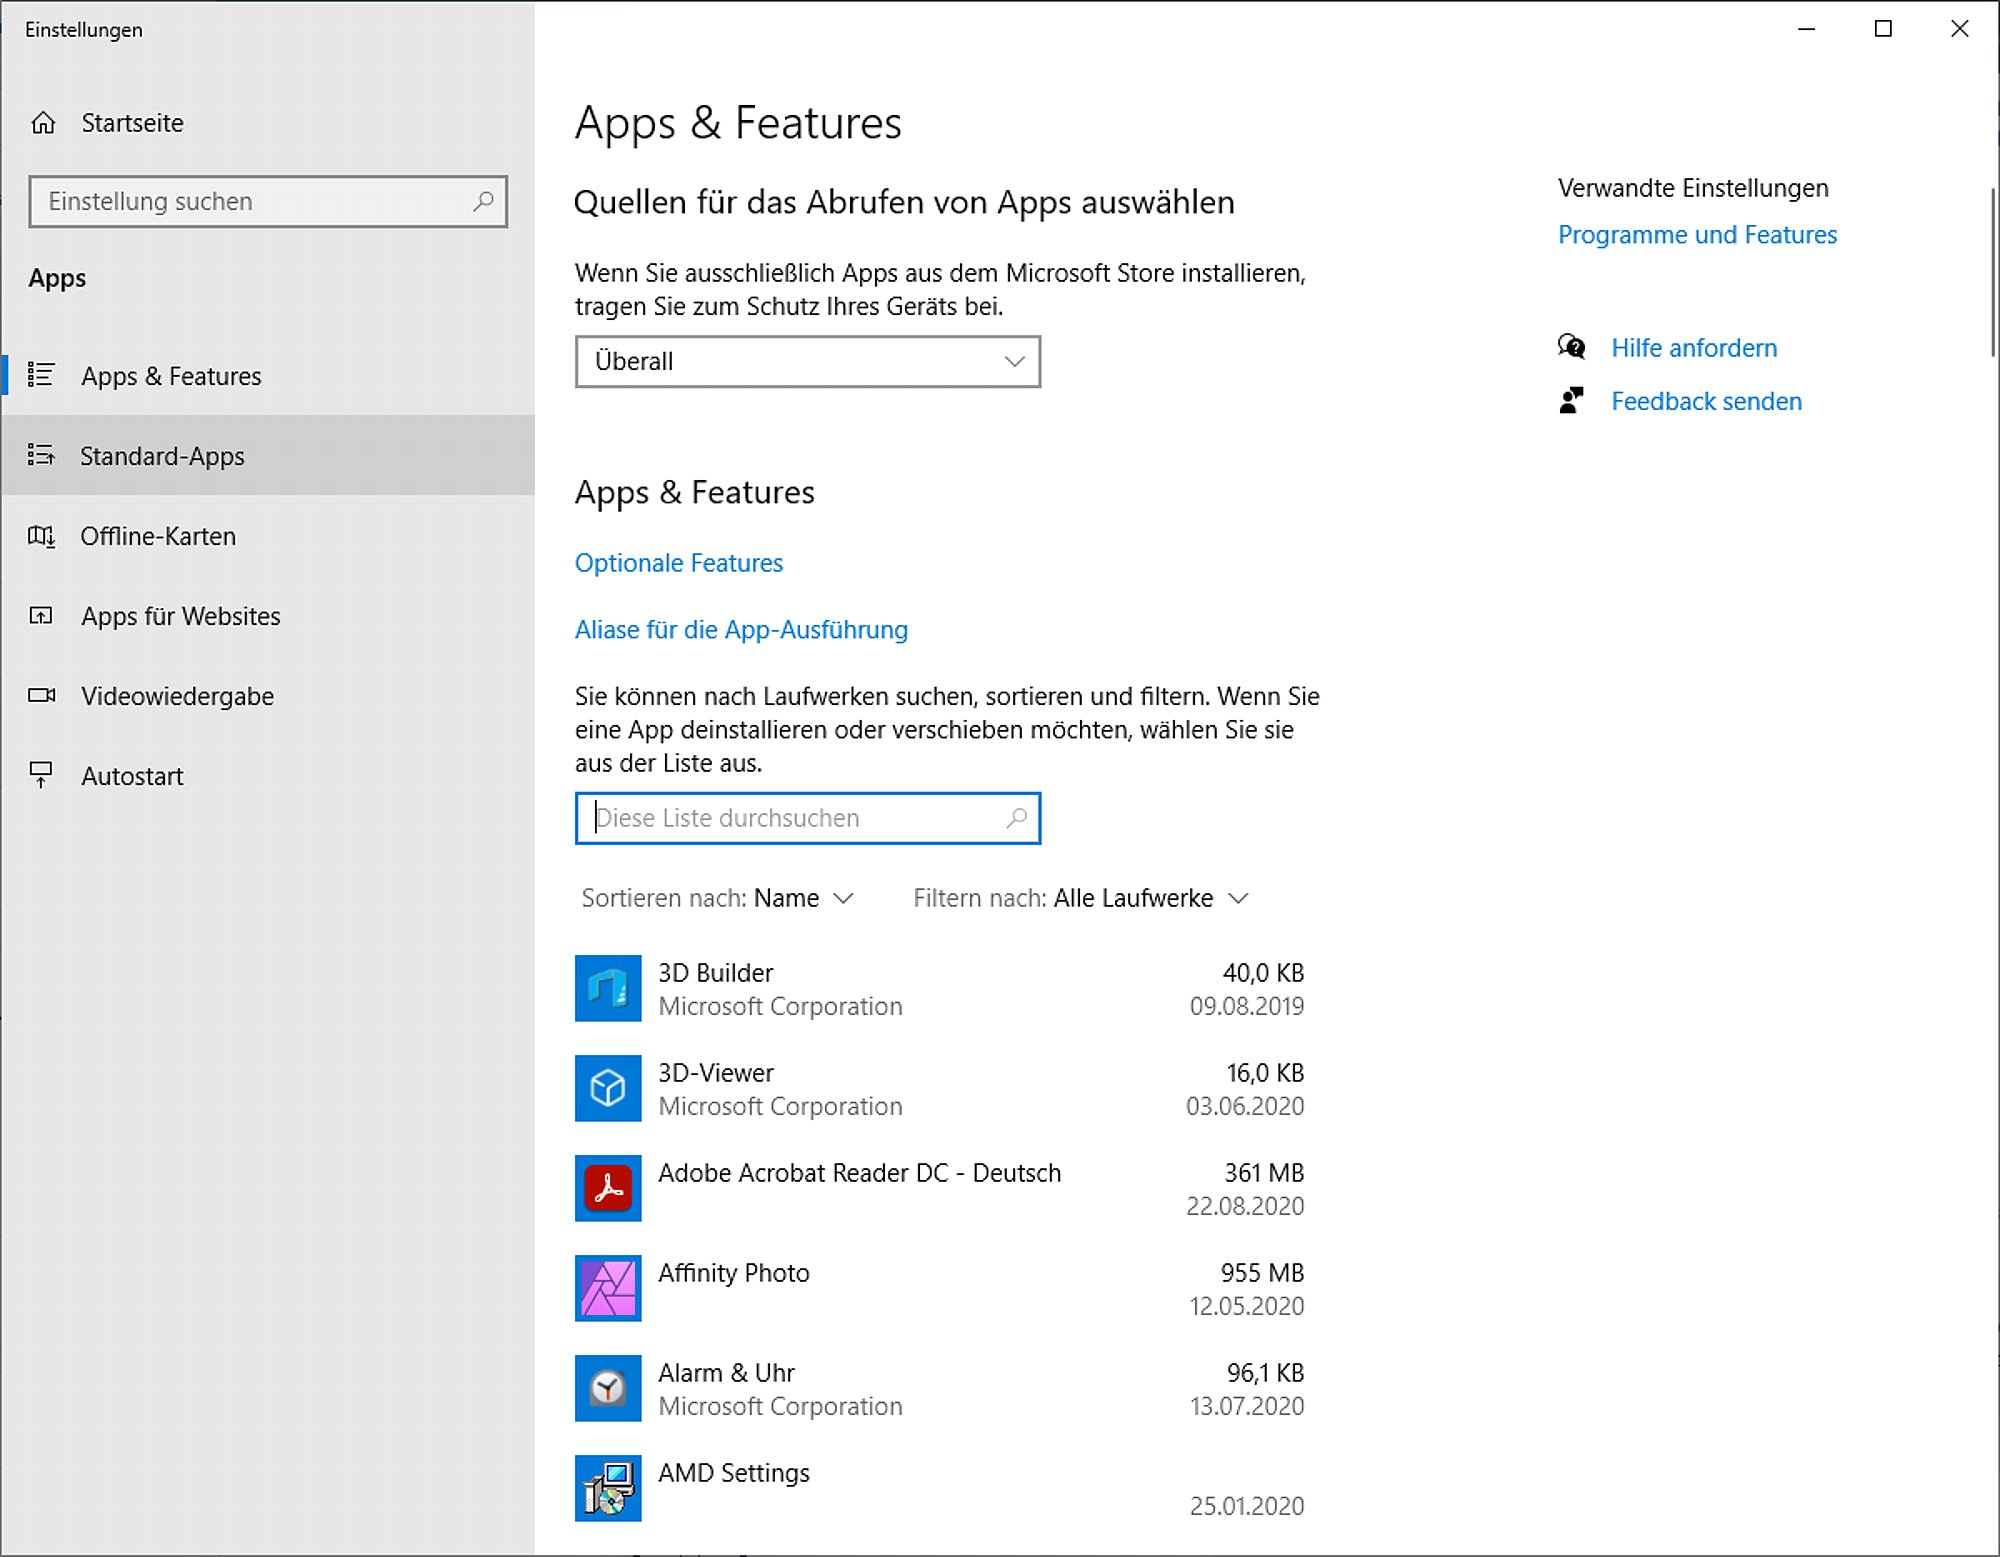Click the date 25.01.2020
The image size is (2000, 1557).
coord(1247,1506)
